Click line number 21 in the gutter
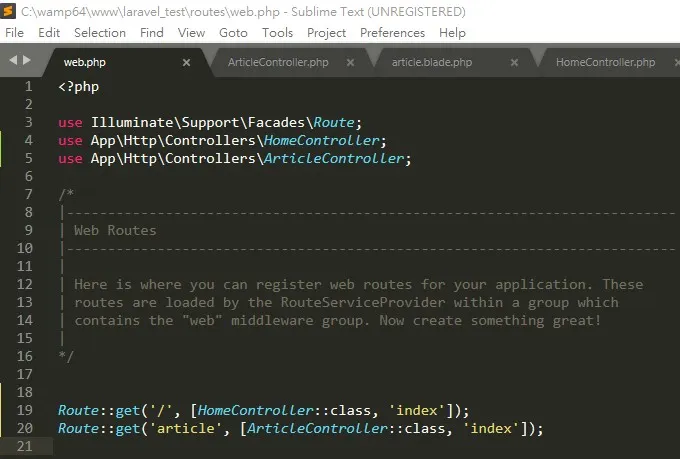This screenshot has width=680, height=459. click(25, 446)
